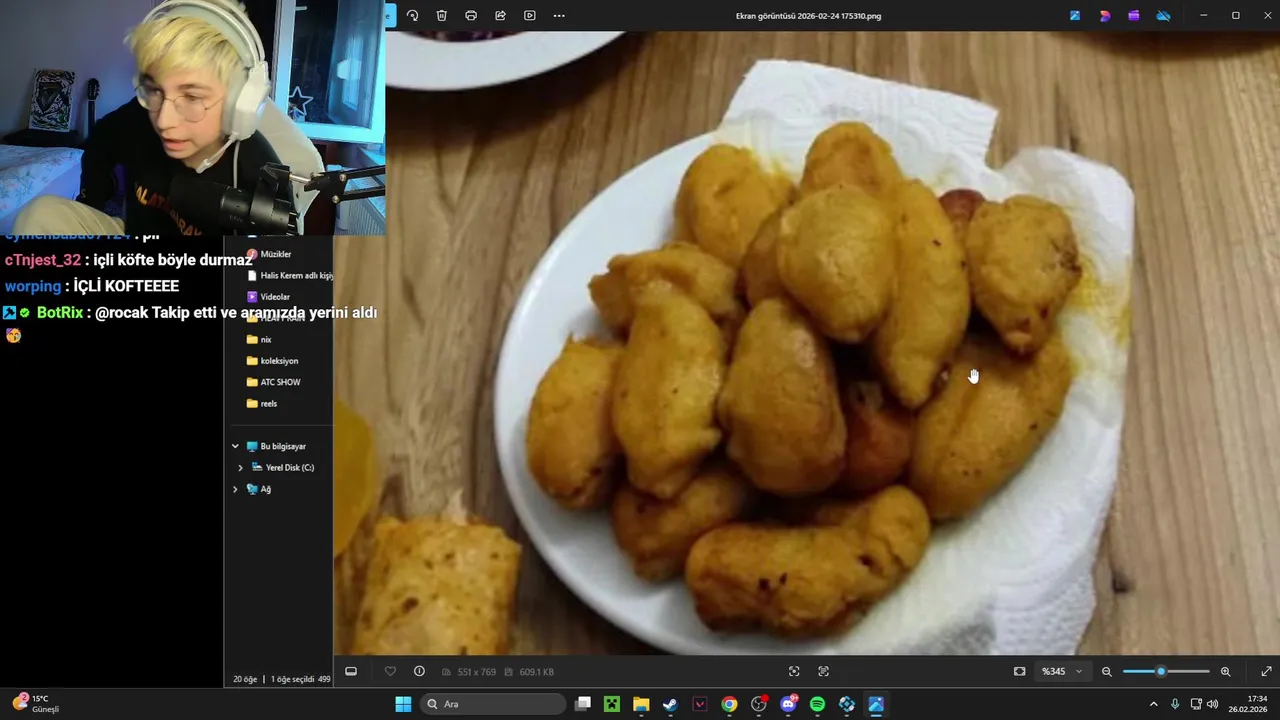This screenshot has width=1280, height=720.
Task: Enter fullscreen with the expand arrows icon
Action: tap(1266, 671)
